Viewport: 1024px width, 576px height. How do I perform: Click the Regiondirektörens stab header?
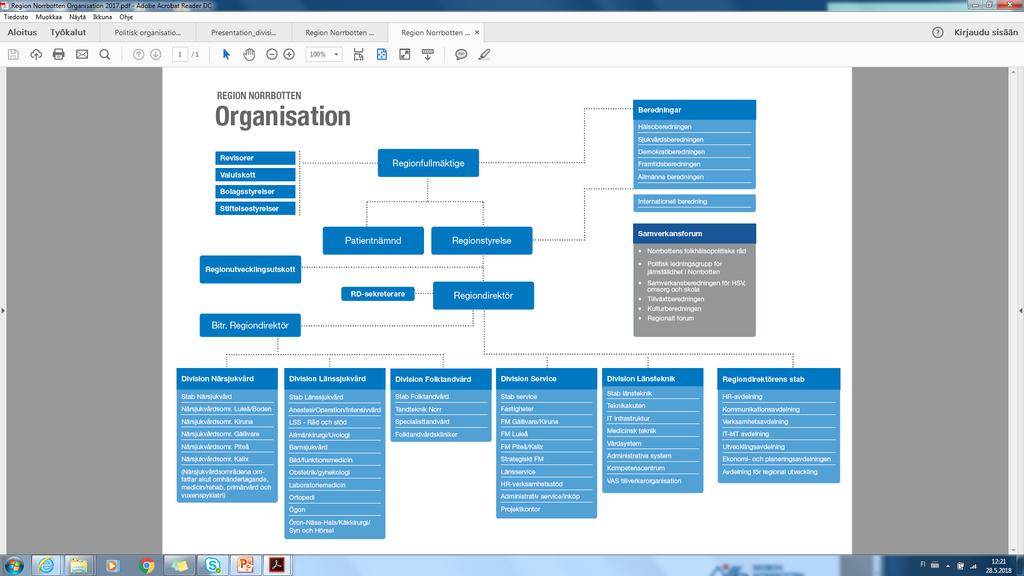tap(778, 379)
